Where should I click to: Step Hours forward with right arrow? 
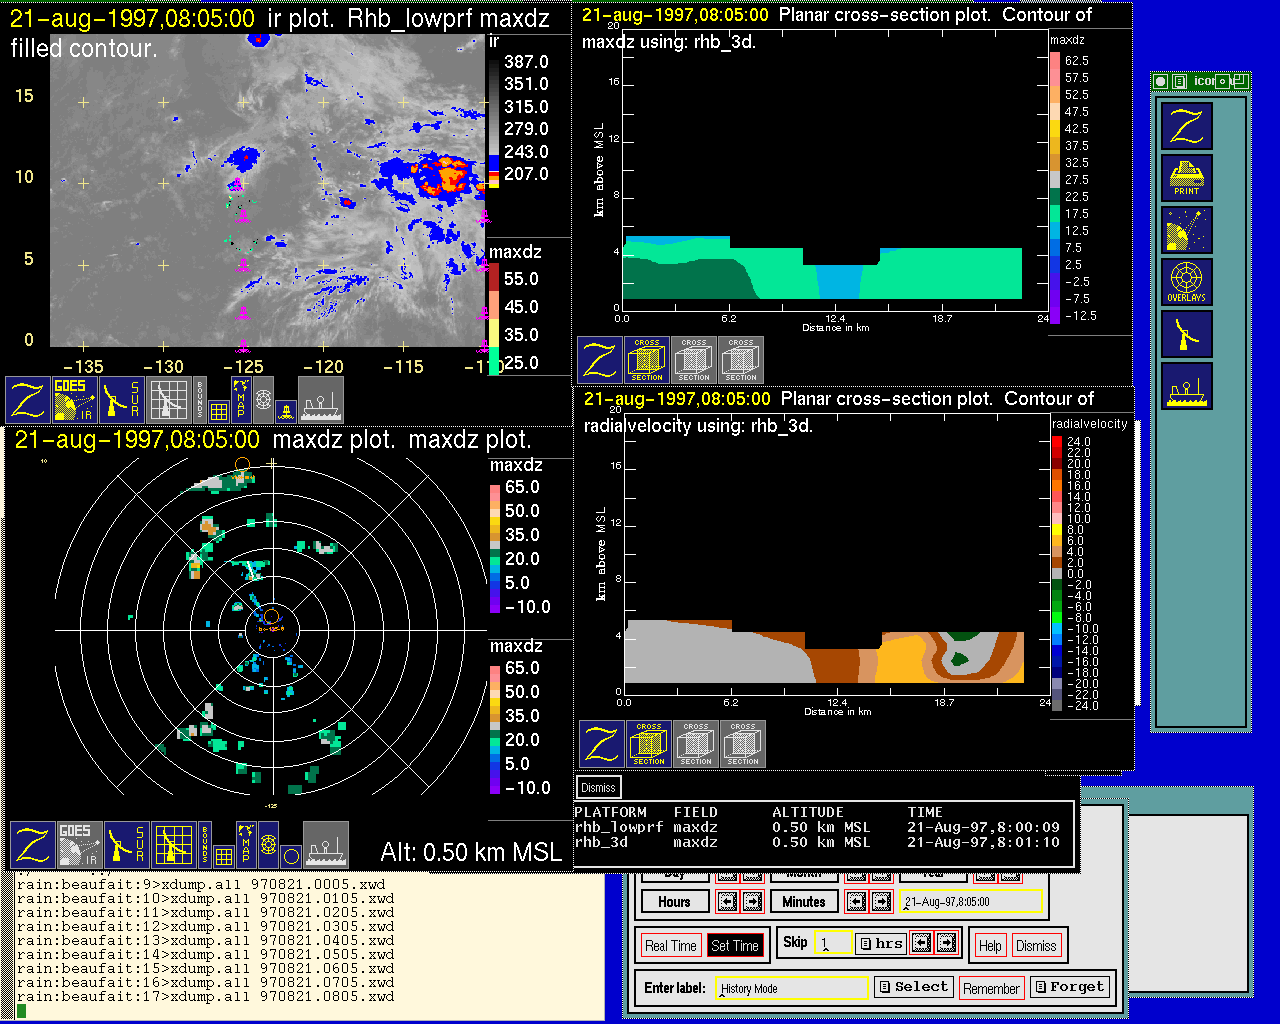coord(752,902)
